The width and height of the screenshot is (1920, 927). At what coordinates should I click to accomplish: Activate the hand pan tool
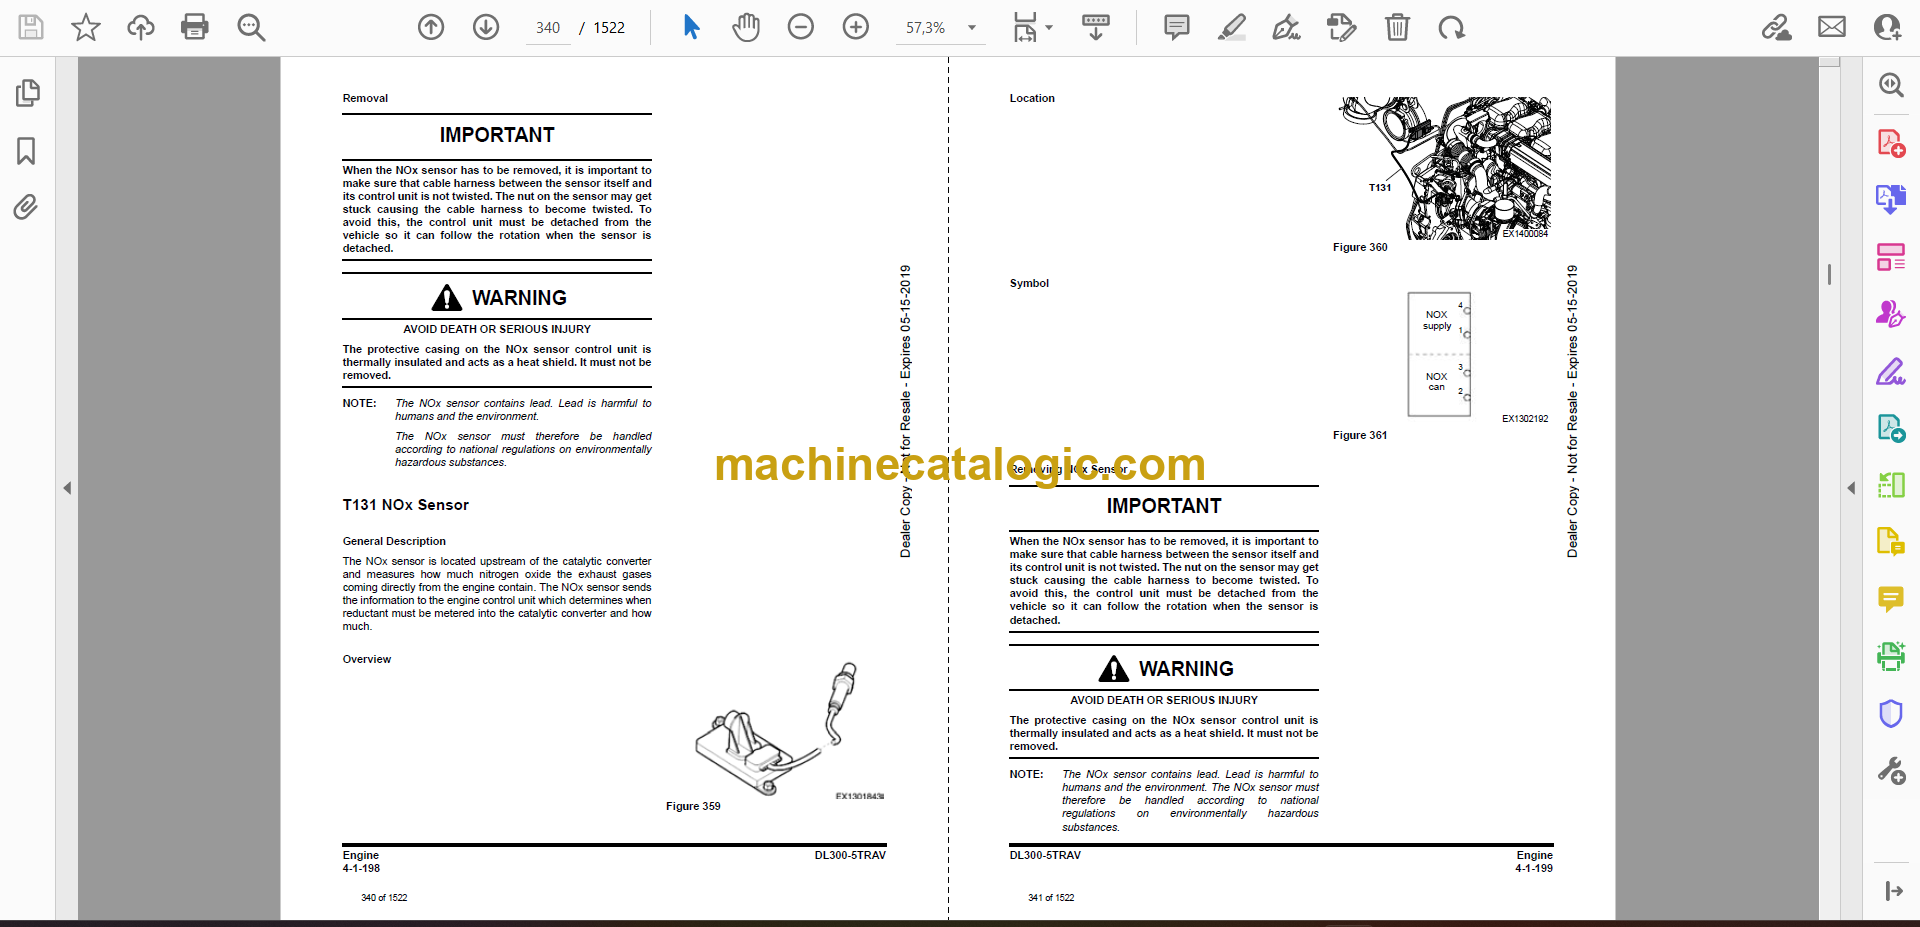tap(746, 27)
